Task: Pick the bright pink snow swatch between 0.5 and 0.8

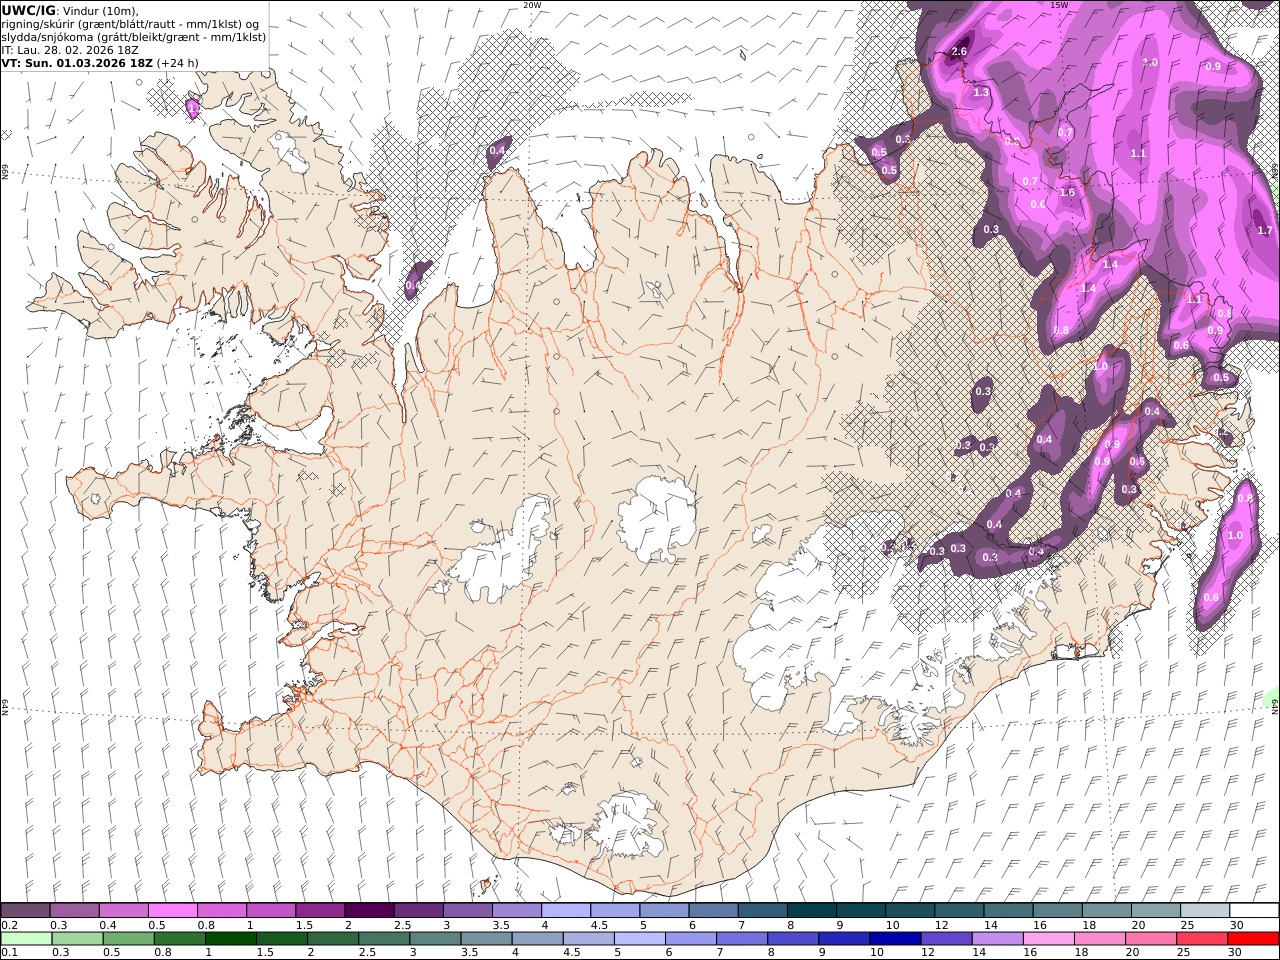Action: pos(172,911)
